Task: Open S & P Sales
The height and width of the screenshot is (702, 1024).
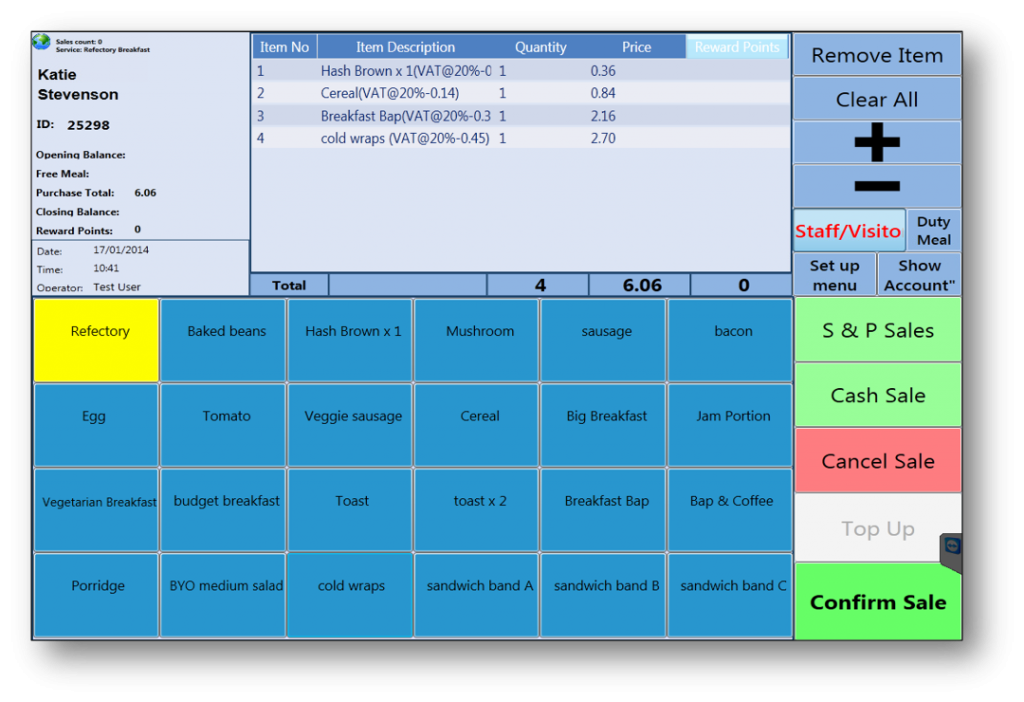Action: point(877,330)
